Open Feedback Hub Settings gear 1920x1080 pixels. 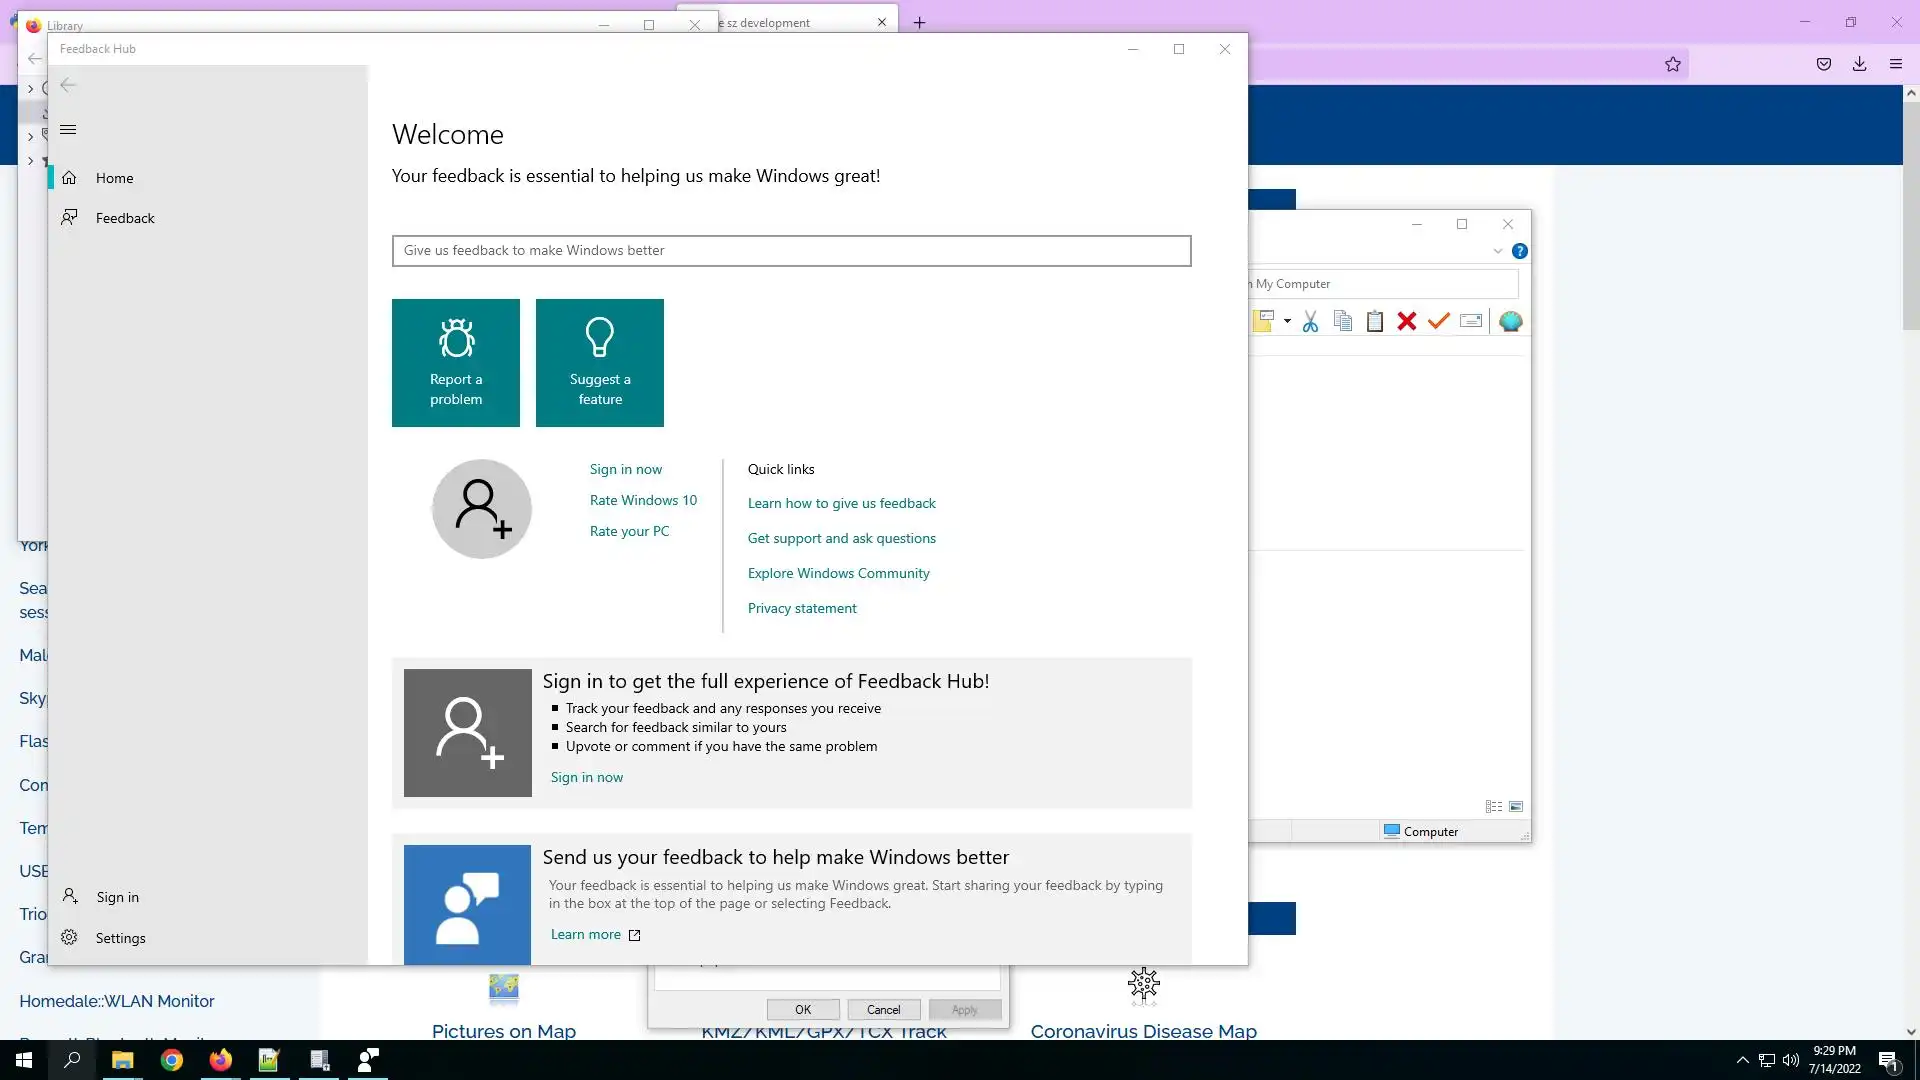point(69,938)
